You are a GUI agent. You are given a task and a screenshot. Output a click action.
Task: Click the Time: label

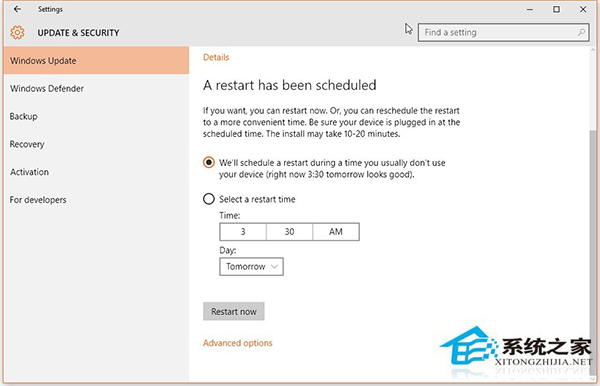click(230, 216)
